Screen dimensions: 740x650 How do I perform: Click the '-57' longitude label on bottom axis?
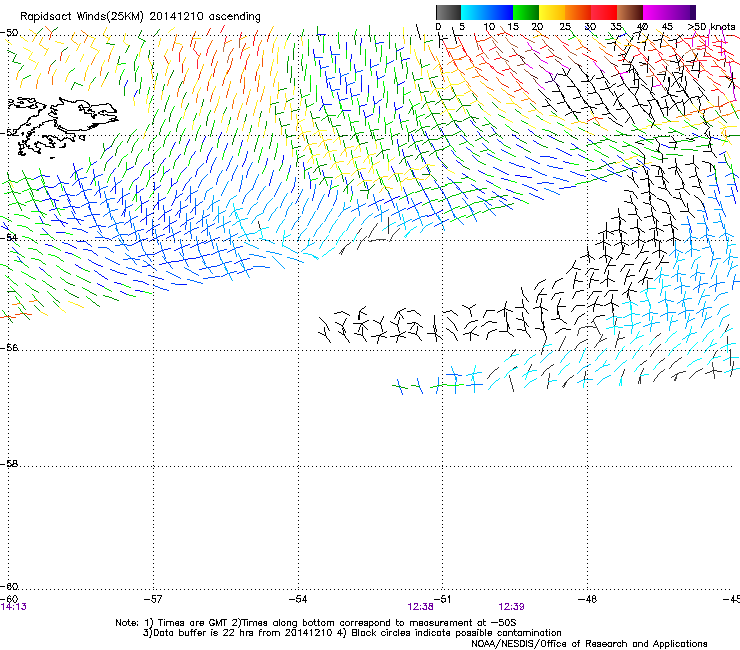(x=153, y=599)
